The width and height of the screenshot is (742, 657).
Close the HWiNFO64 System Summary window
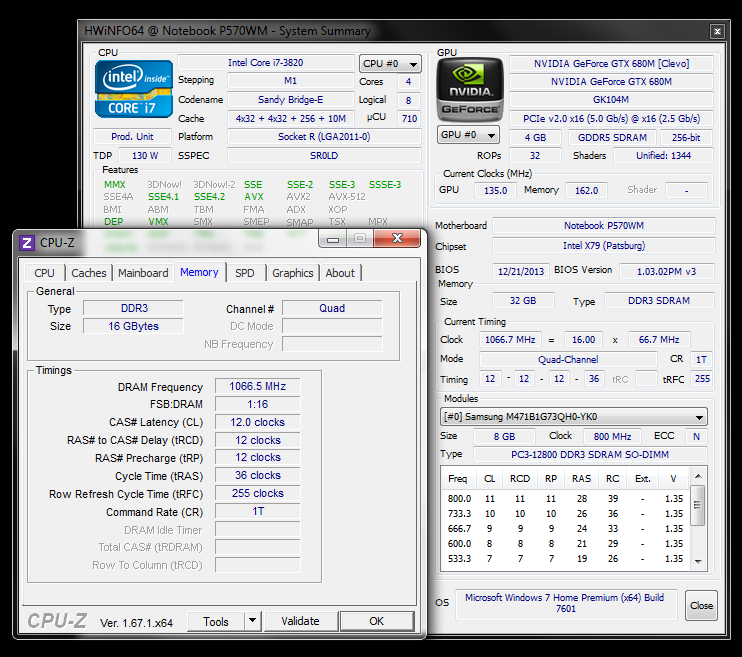click(x=717, y=31)
